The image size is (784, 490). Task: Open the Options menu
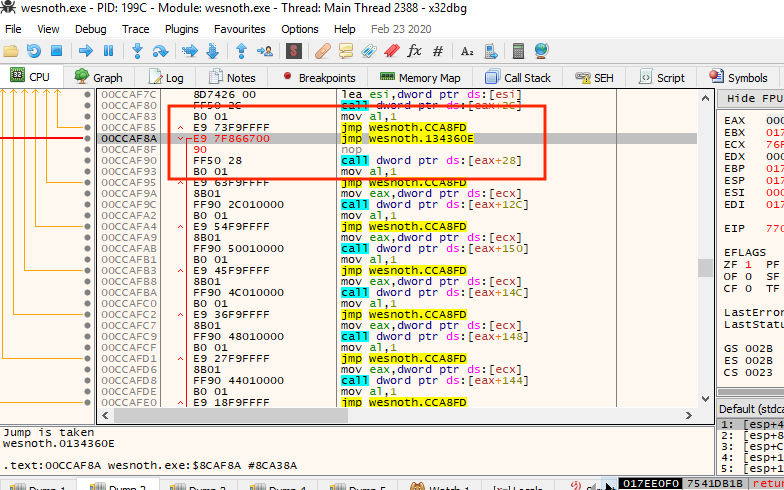coord(300,29)
